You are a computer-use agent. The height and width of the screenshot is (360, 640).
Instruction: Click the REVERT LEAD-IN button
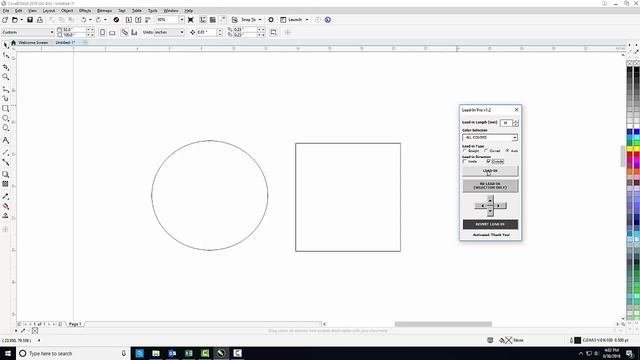coord(490,224)
